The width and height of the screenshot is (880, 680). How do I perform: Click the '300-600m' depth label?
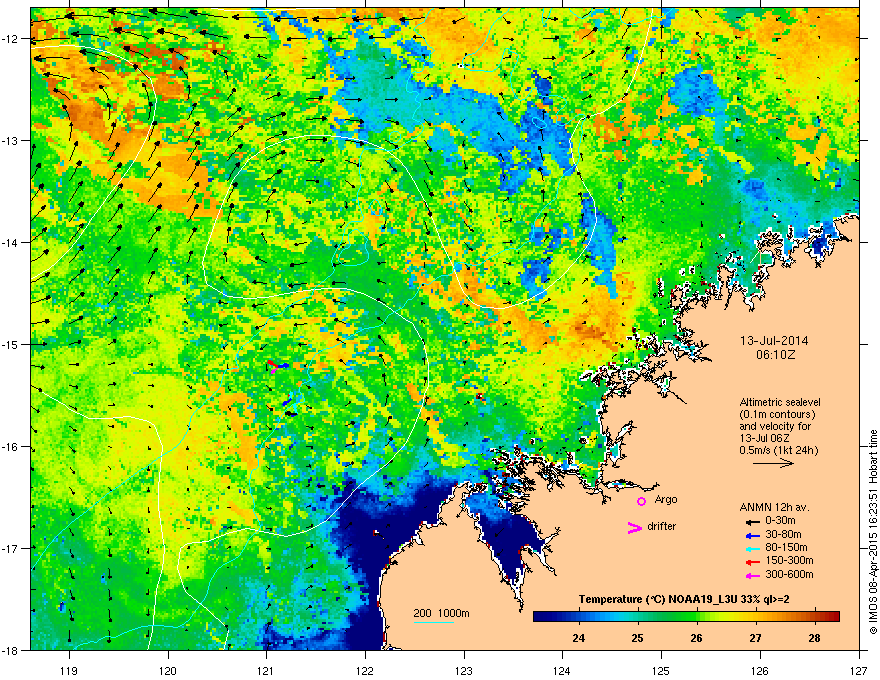(x=789, y=575)
